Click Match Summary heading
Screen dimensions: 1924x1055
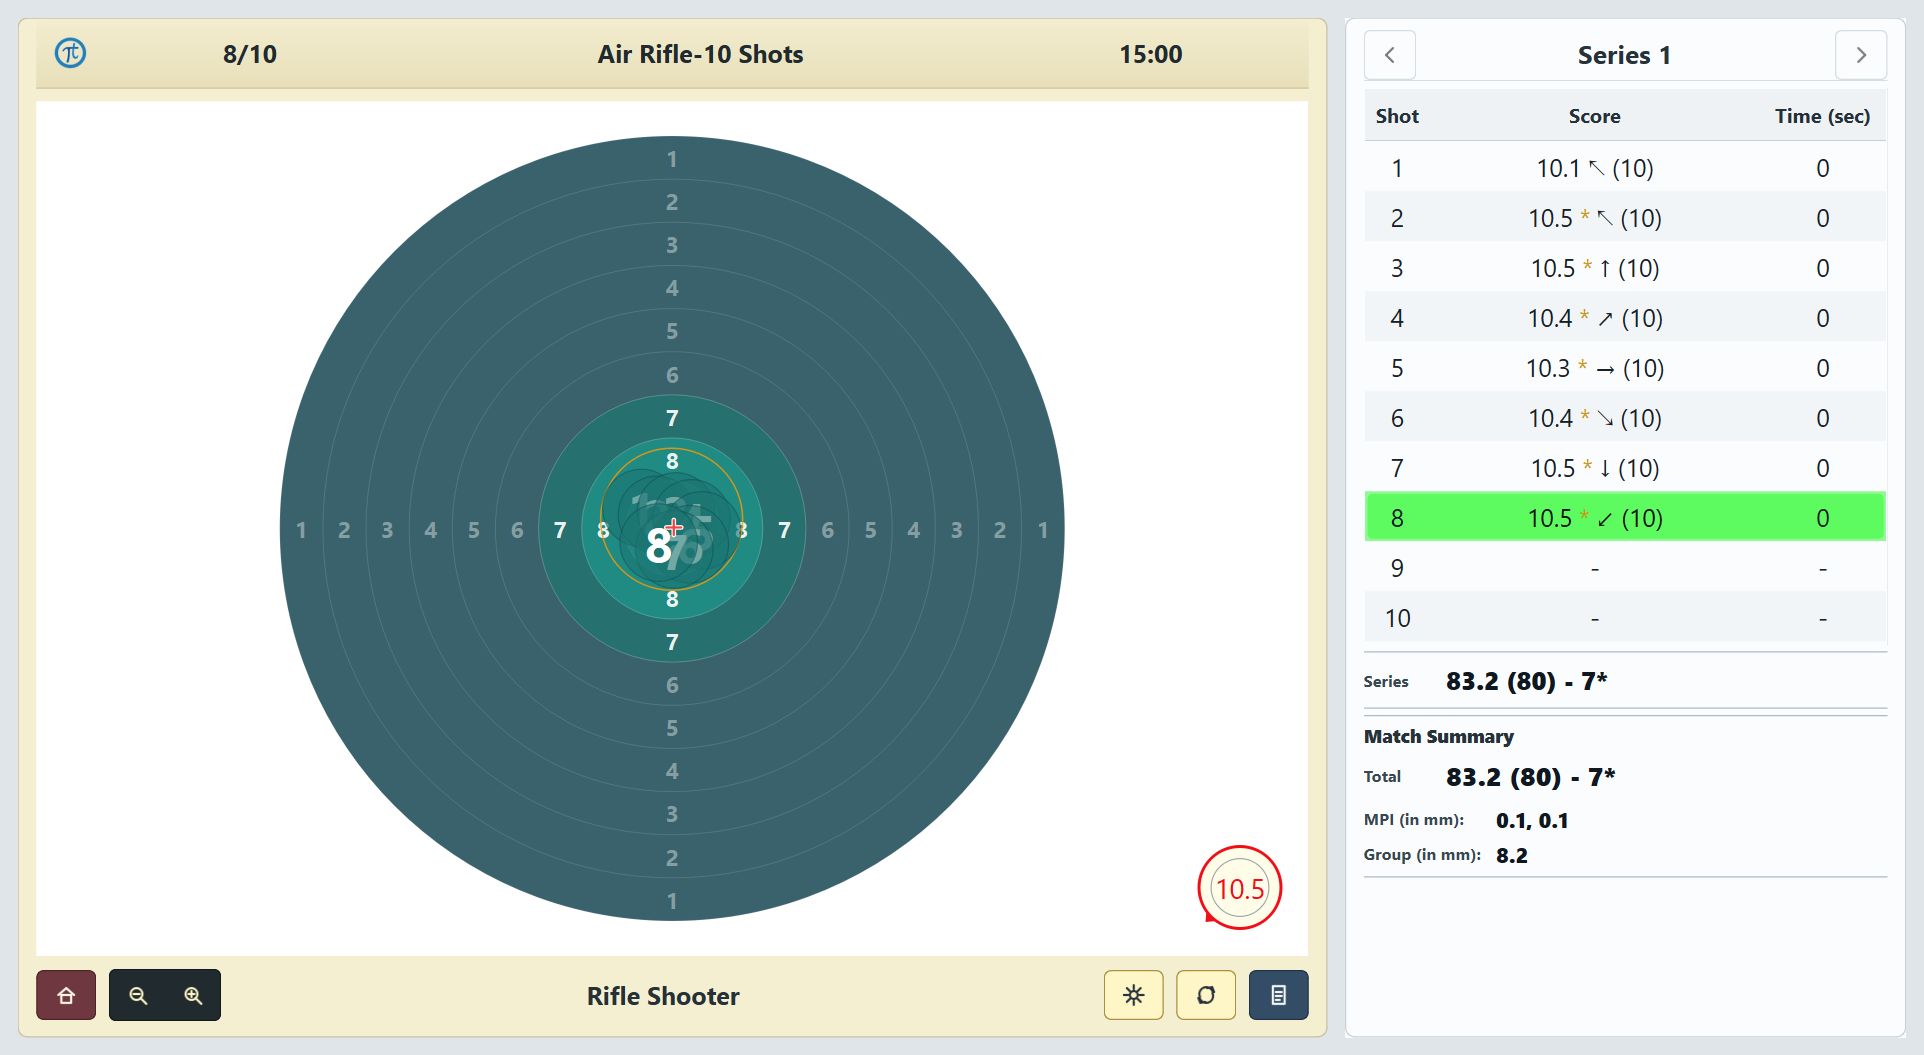[1438, 736]
